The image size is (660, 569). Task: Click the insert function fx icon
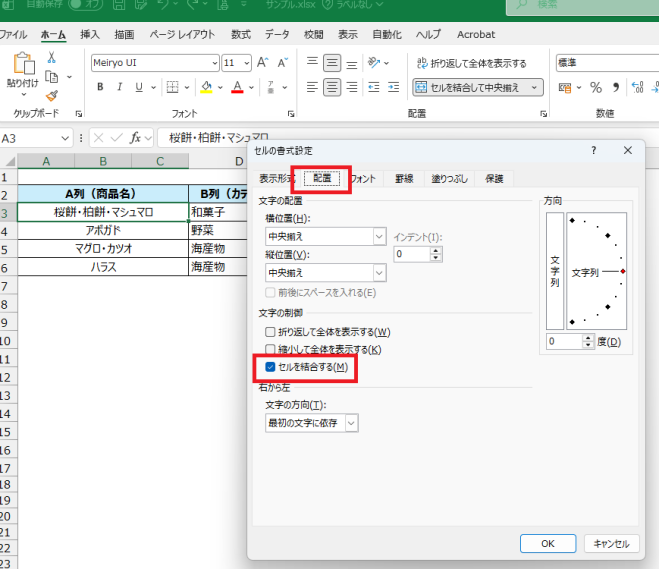135,137
